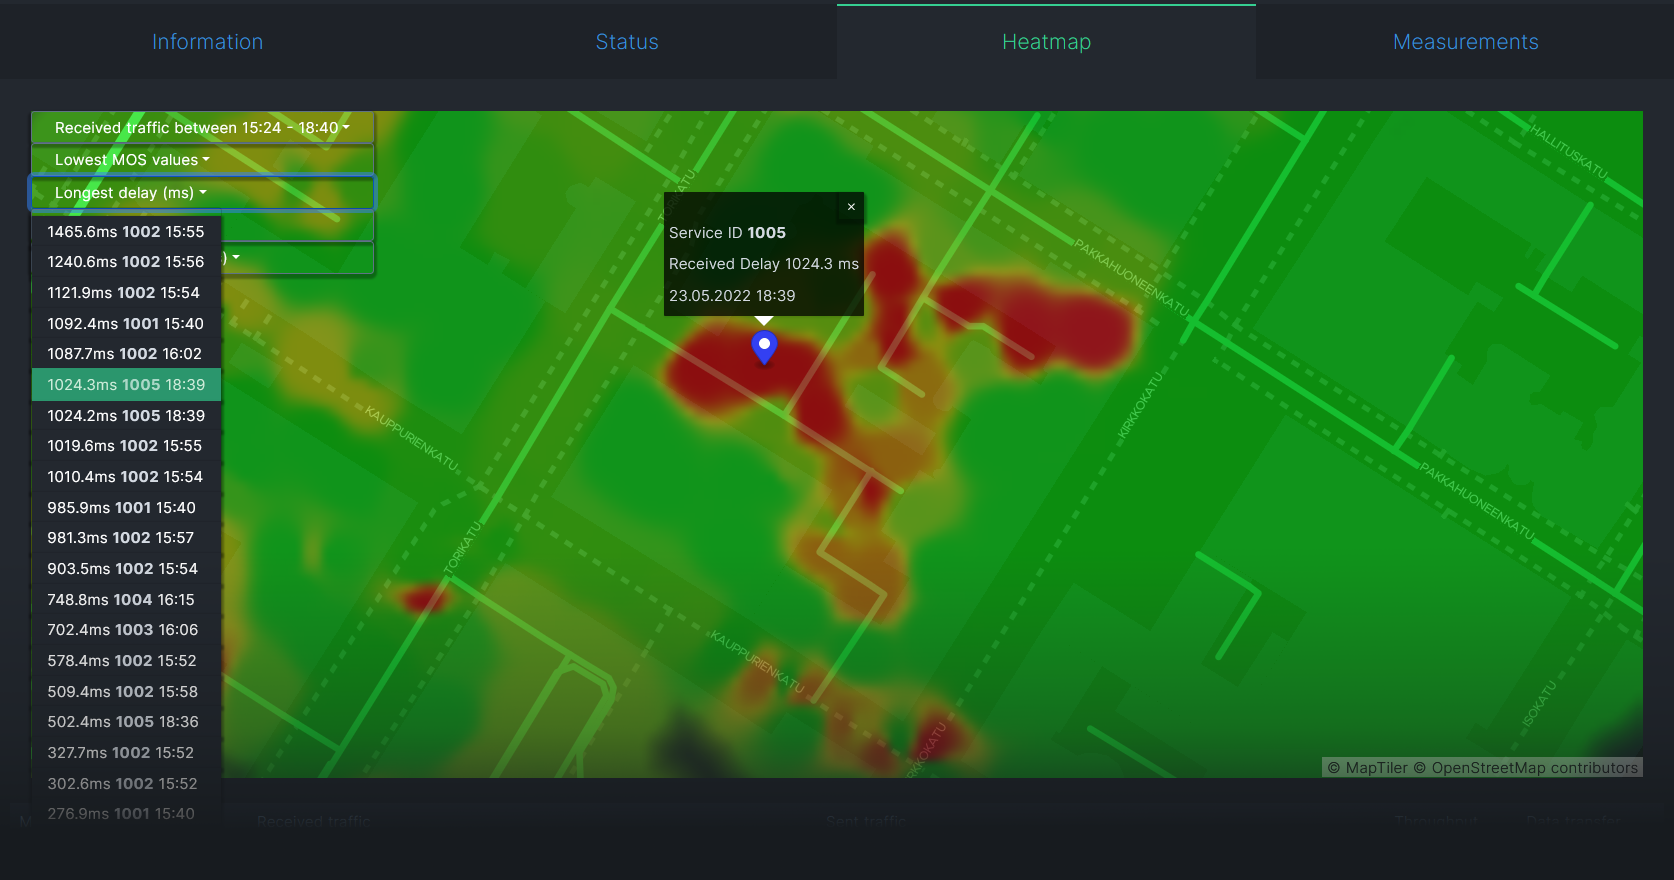The width and height of the screenshot is (1674, 880).
Task: Collapse the Longest delay (ms) dropdown
Action: (x=203, y=193)
